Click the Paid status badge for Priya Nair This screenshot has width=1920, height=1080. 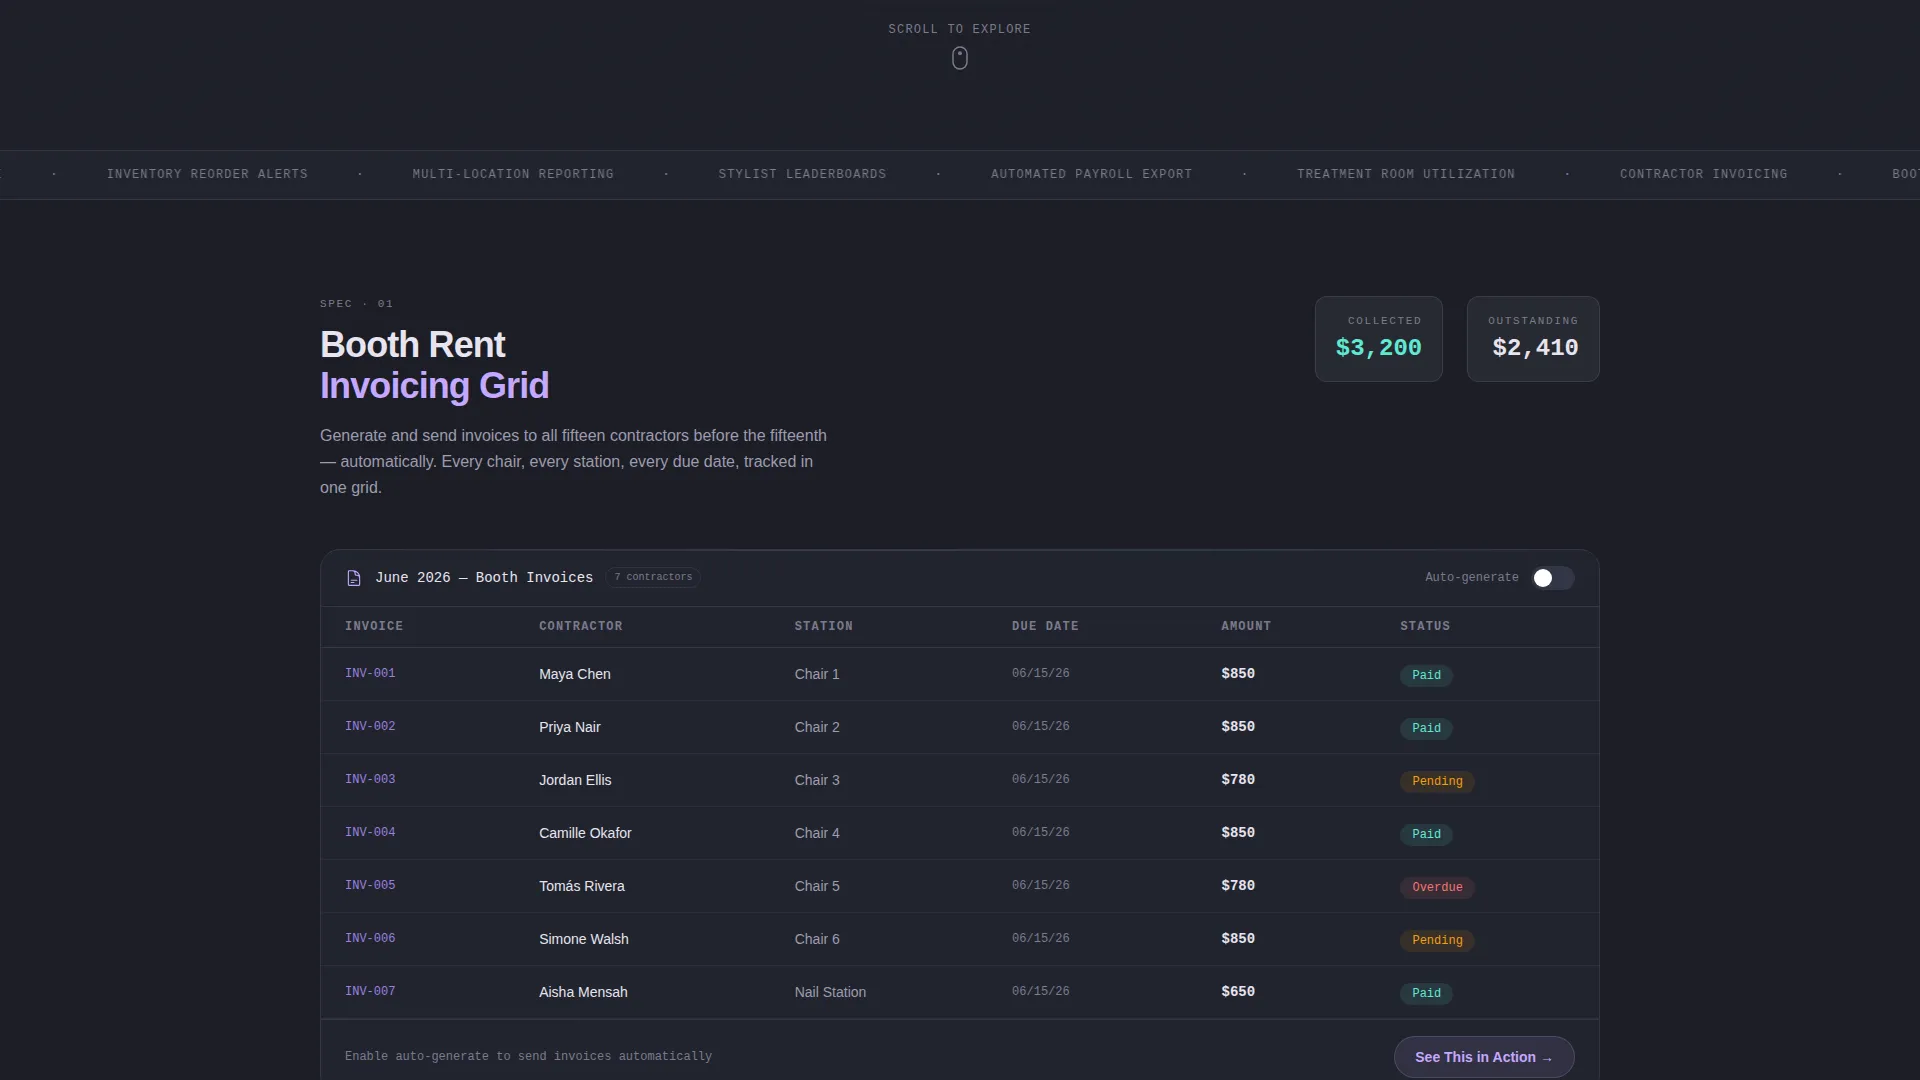(x=1426, y=728)
